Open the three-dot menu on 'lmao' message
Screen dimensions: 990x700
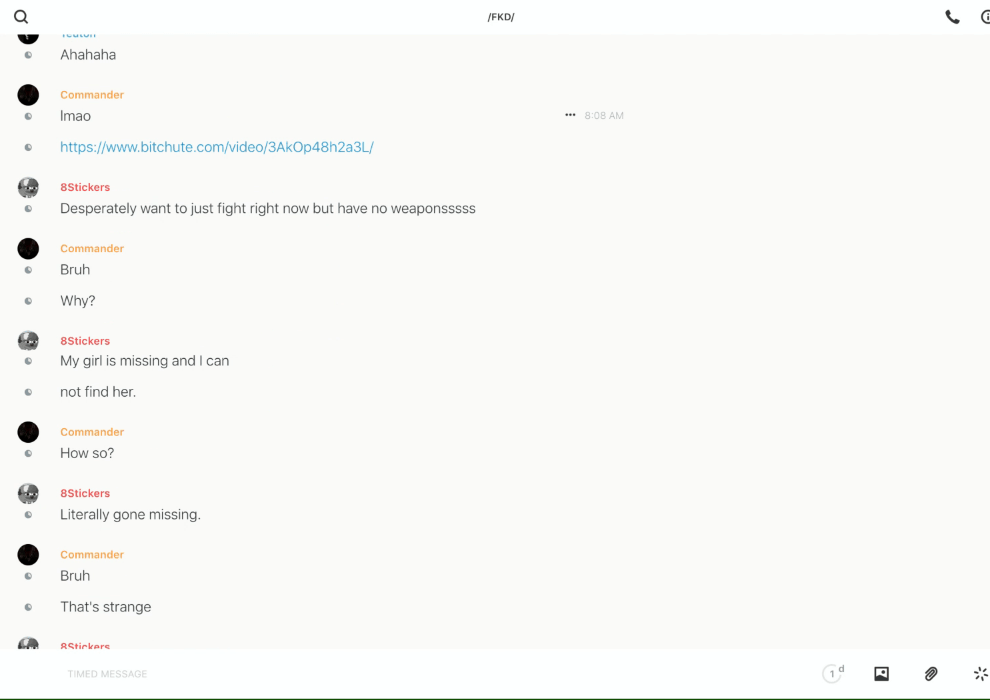click(x=570, y=115)
